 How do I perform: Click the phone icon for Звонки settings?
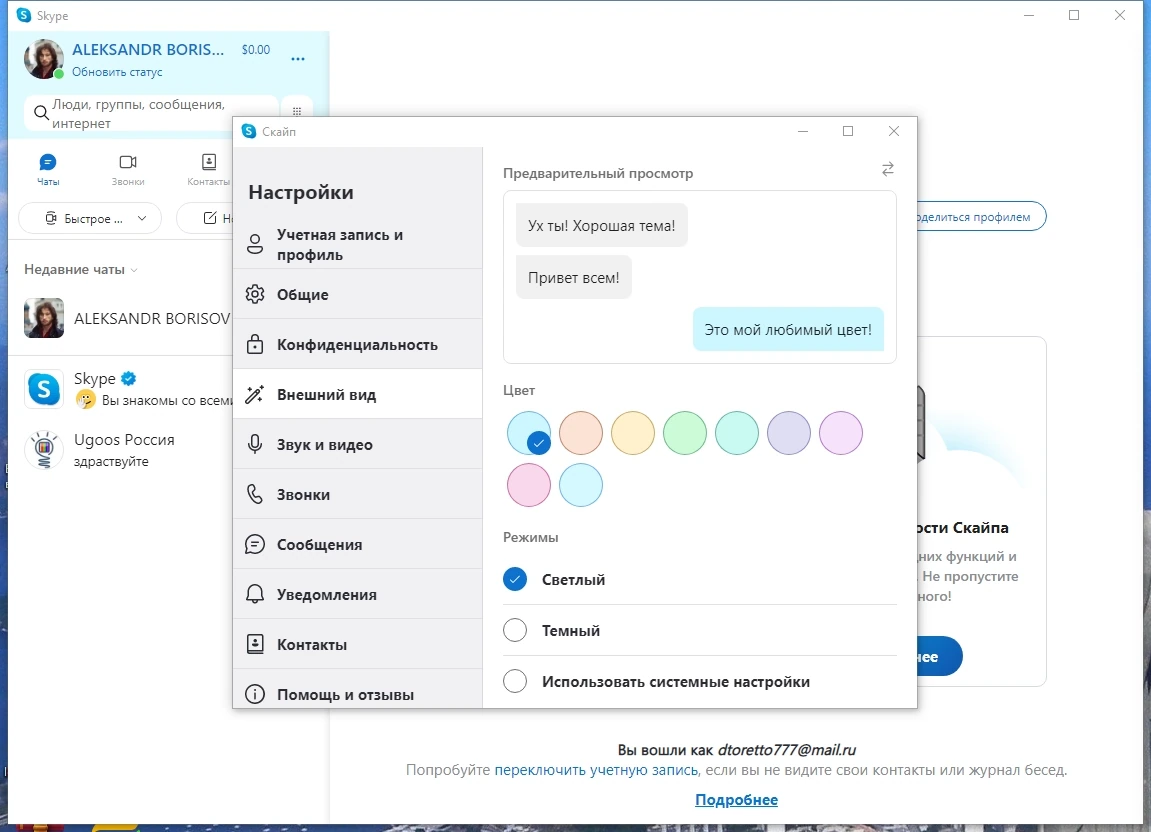pyautogui.click(x=255, y=494)
